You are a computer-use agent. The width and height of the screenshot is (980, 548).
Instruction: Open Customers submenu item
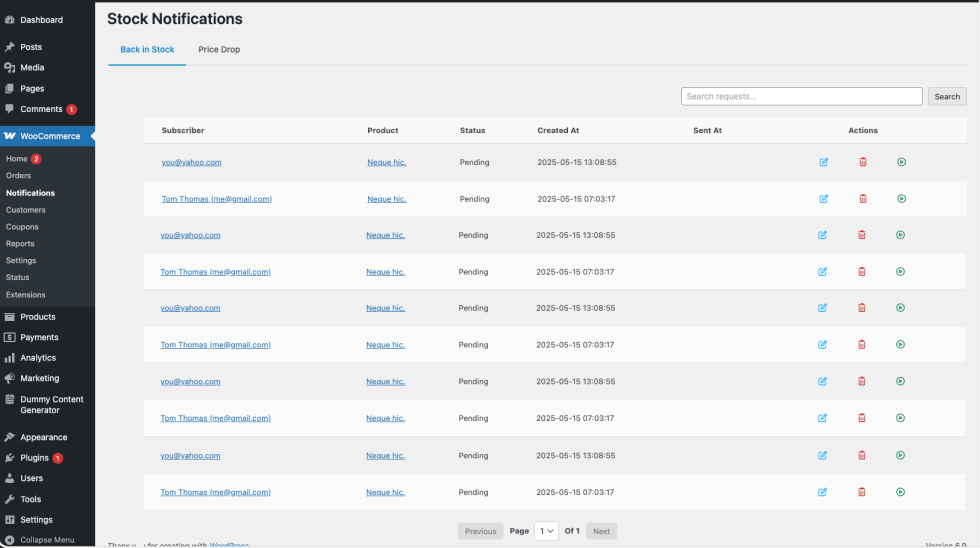click(x=26, y=210)
